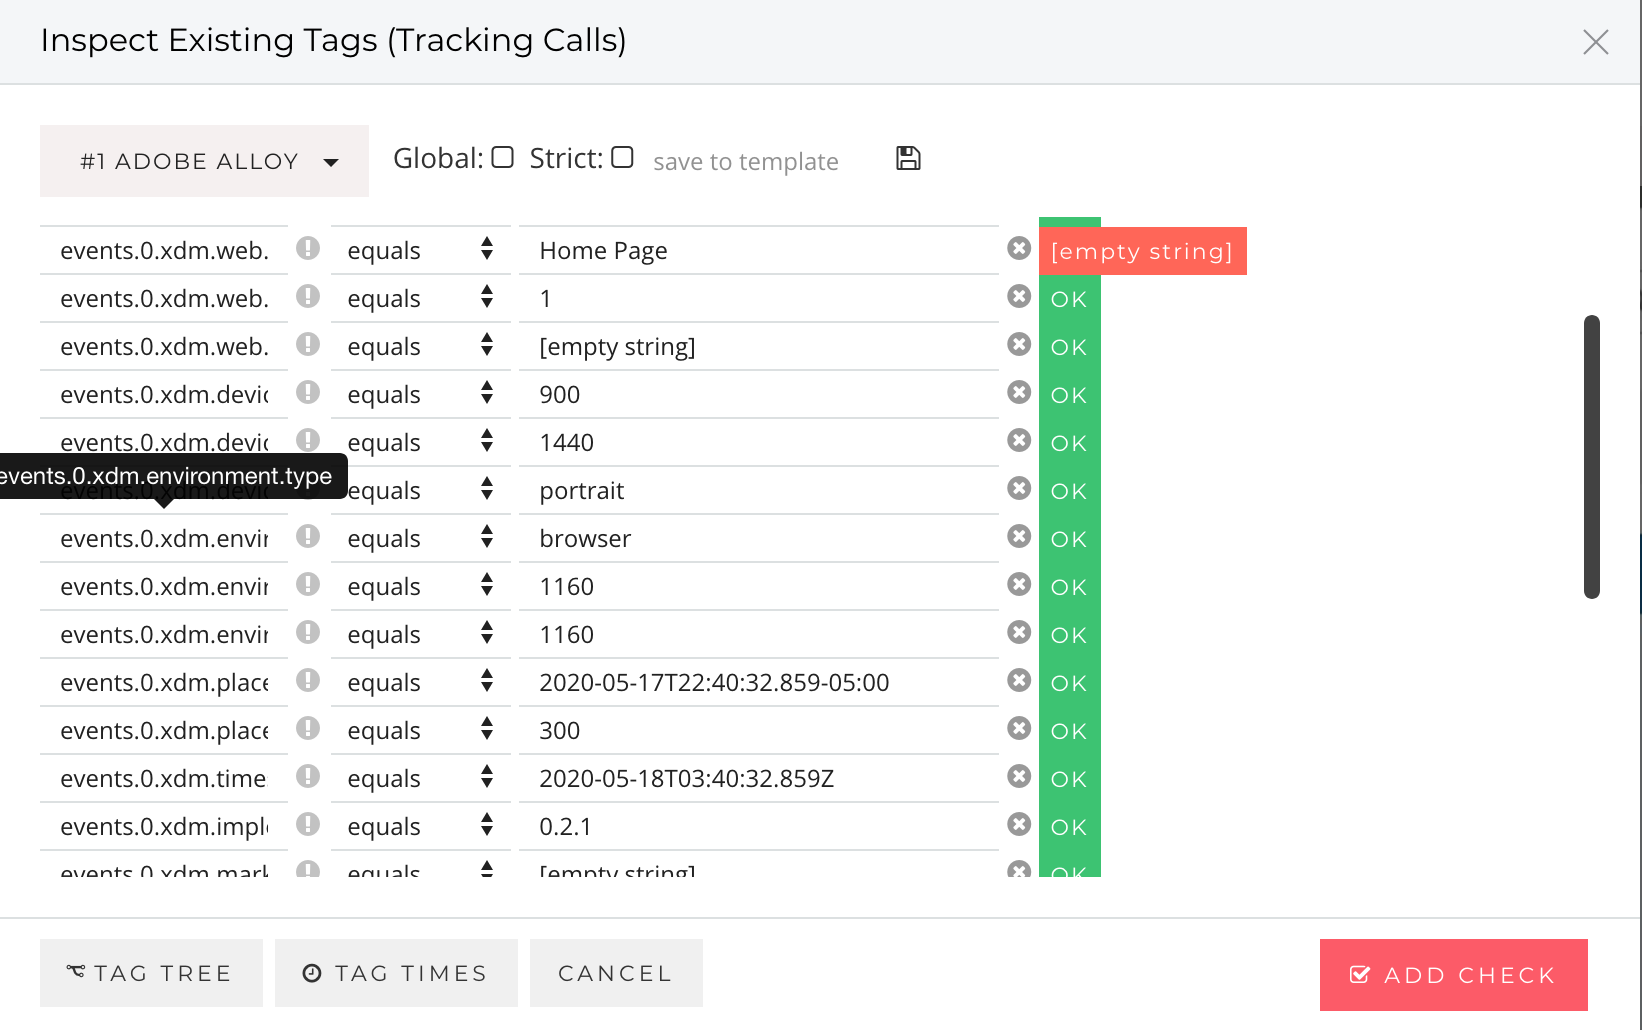This screenshot has height=1030, width=1642.
Task: Click info icon on the 900 row
Action: pos(308,392)
